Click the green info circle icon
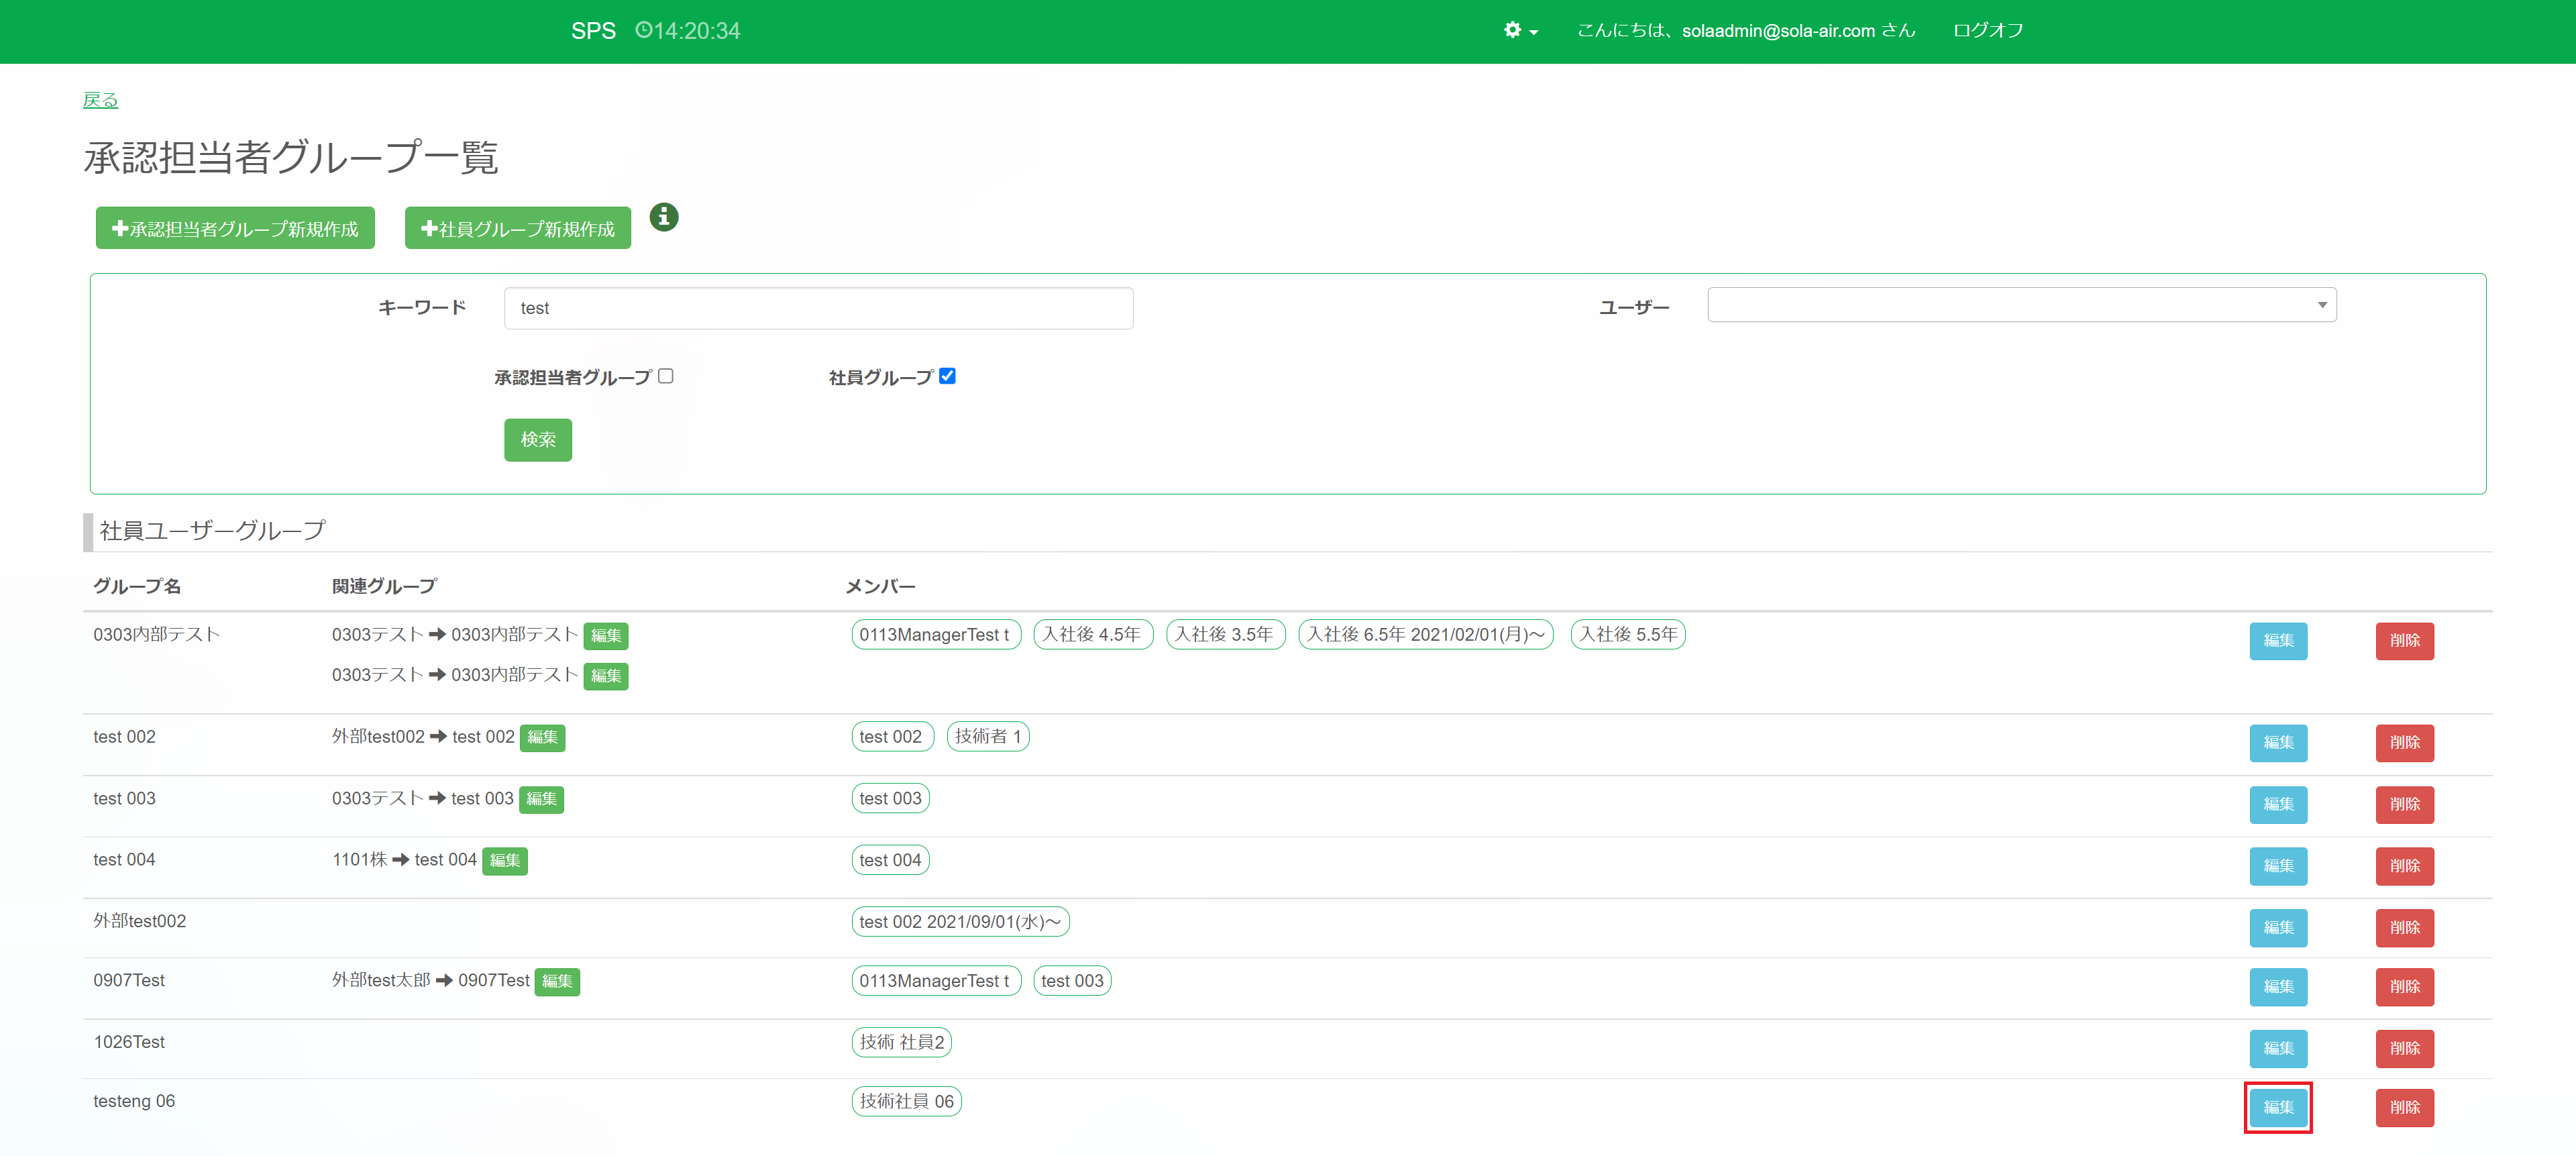 (x=663, y=217)
